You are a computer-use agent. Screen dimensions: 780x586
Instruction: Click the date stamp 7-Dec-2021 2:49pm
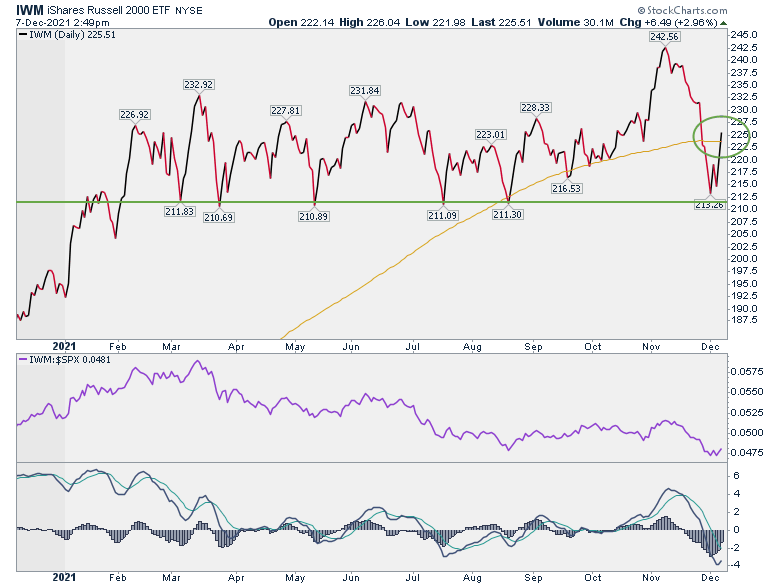(63, 23)
